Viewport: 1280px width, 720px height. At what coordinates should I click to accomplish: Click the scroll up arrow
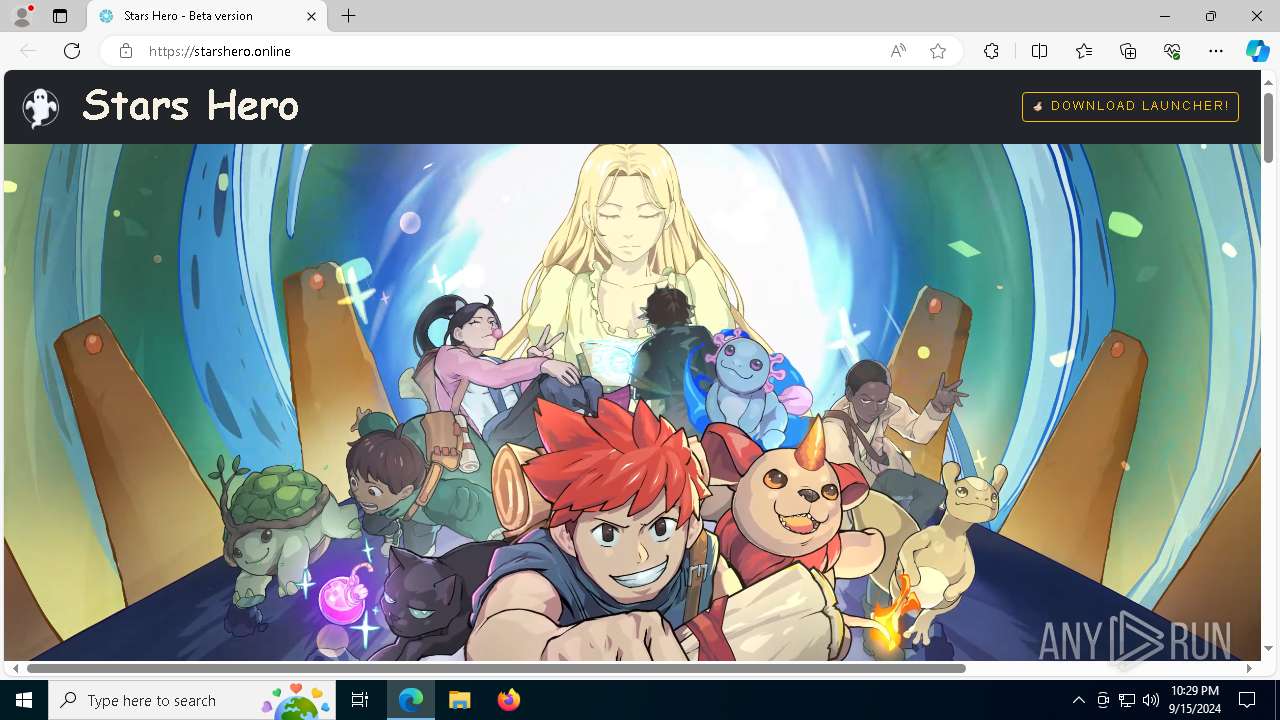point(1268,81)
